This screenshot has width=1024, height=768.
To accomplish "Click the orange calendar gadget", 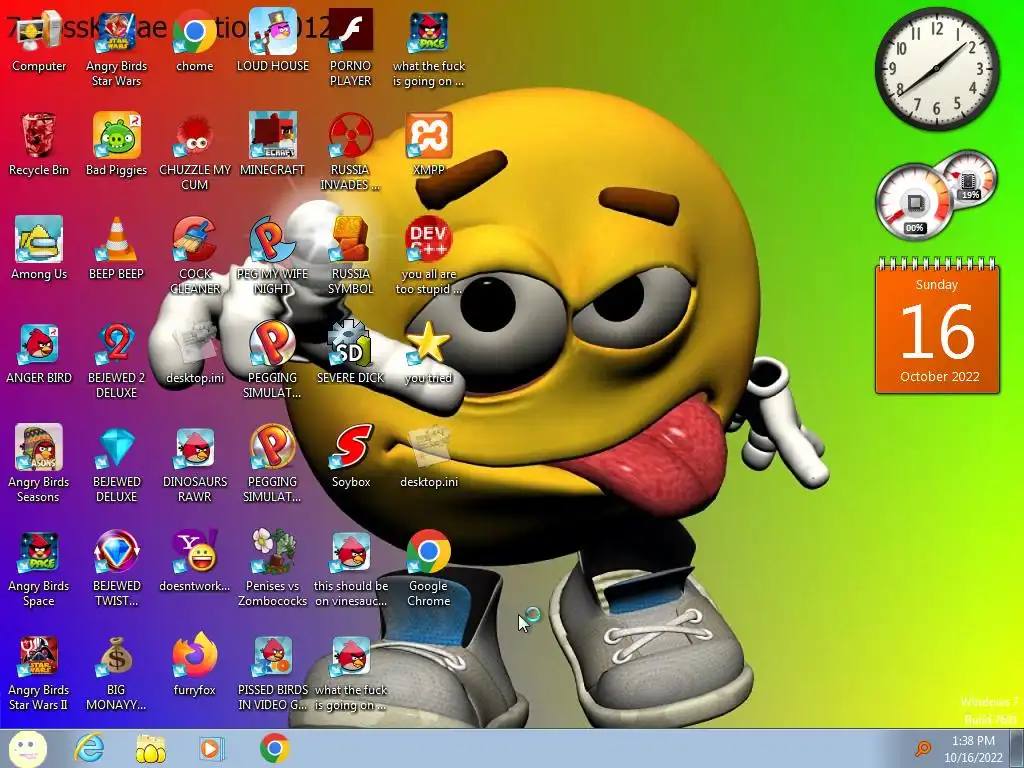I will coord(937,326).
